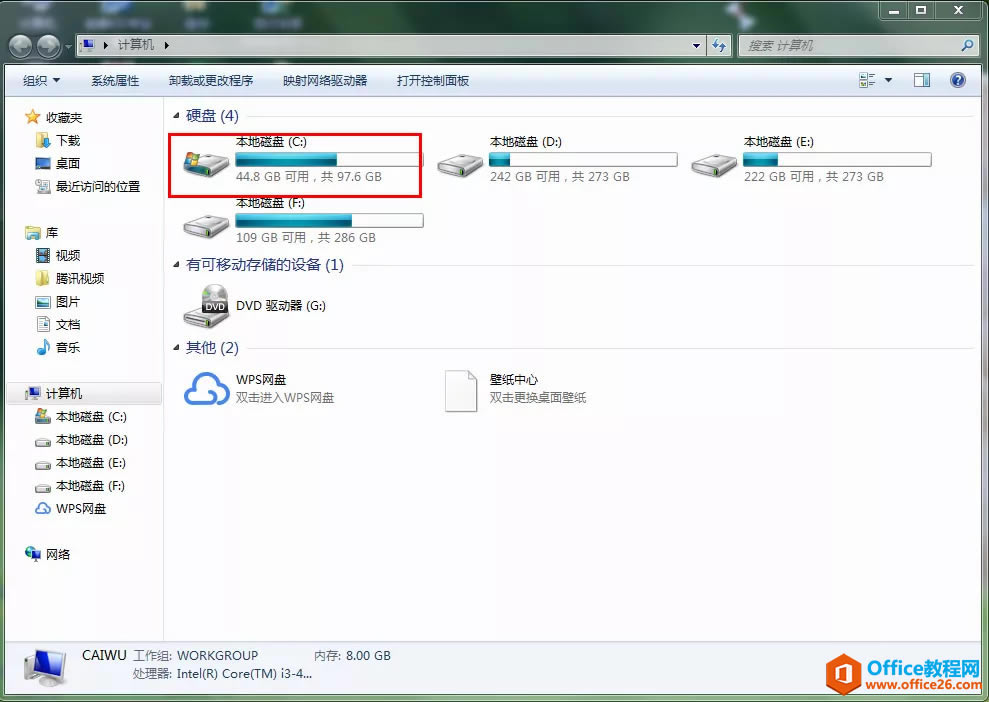Screen dimensions: 989x702
Task: Open Local Disk (D:) drive icon
Action: pos(460,166)
